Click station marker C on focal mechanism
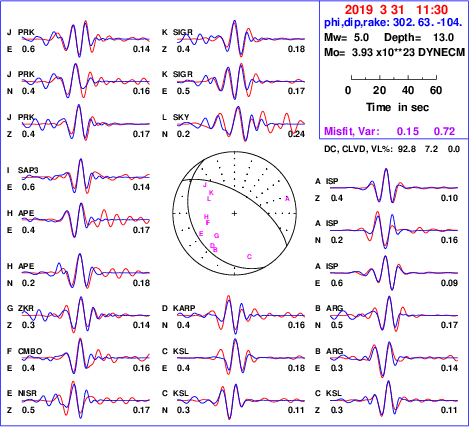The width and height of the screenshot is (469, 427). click(x=249, y=256)
